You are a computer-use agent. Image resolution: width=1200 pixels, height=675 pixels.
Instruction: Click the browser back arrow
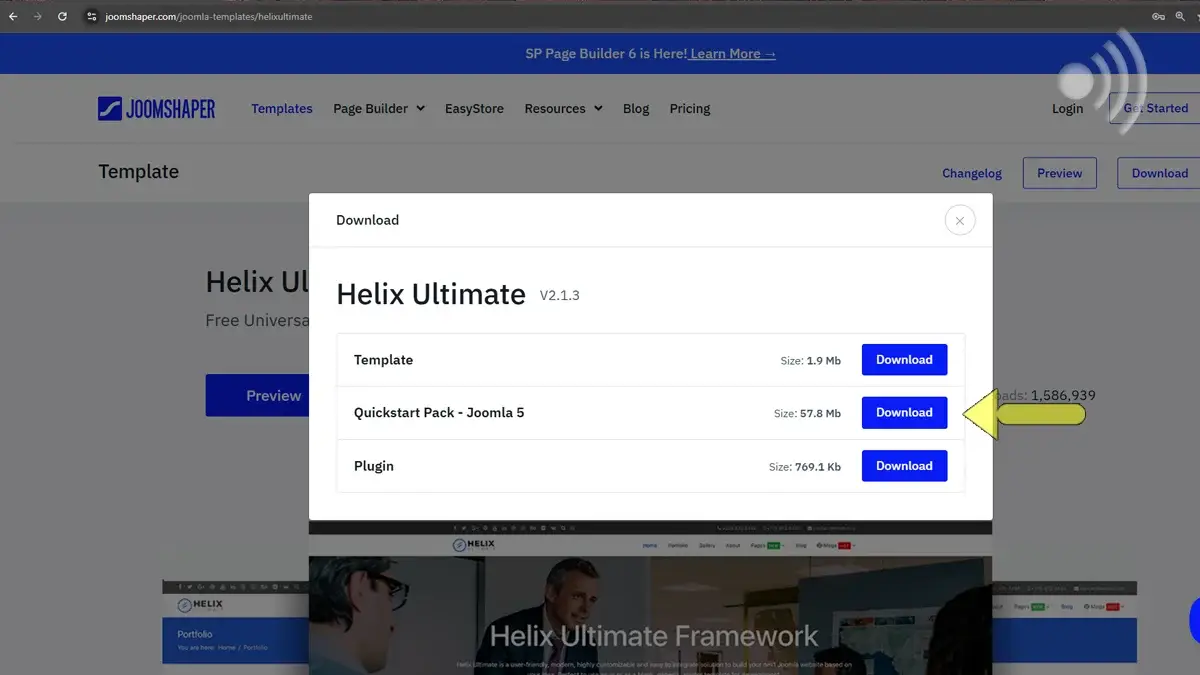[13, 16]
